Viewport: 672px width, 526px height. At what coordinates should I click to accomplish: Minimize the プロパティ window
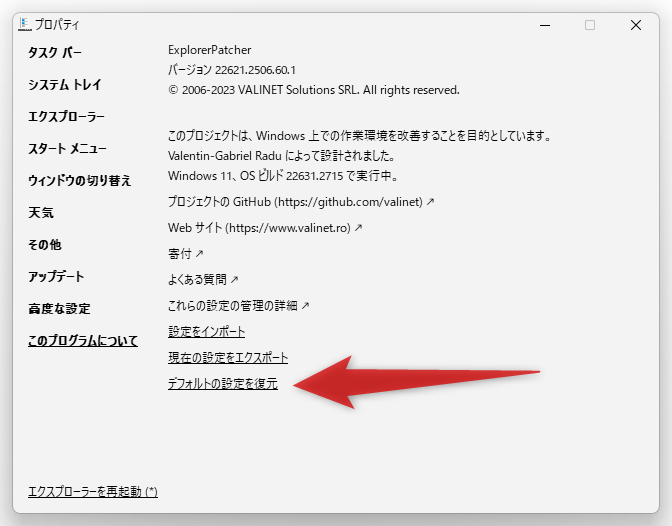(x=545, y=25)
